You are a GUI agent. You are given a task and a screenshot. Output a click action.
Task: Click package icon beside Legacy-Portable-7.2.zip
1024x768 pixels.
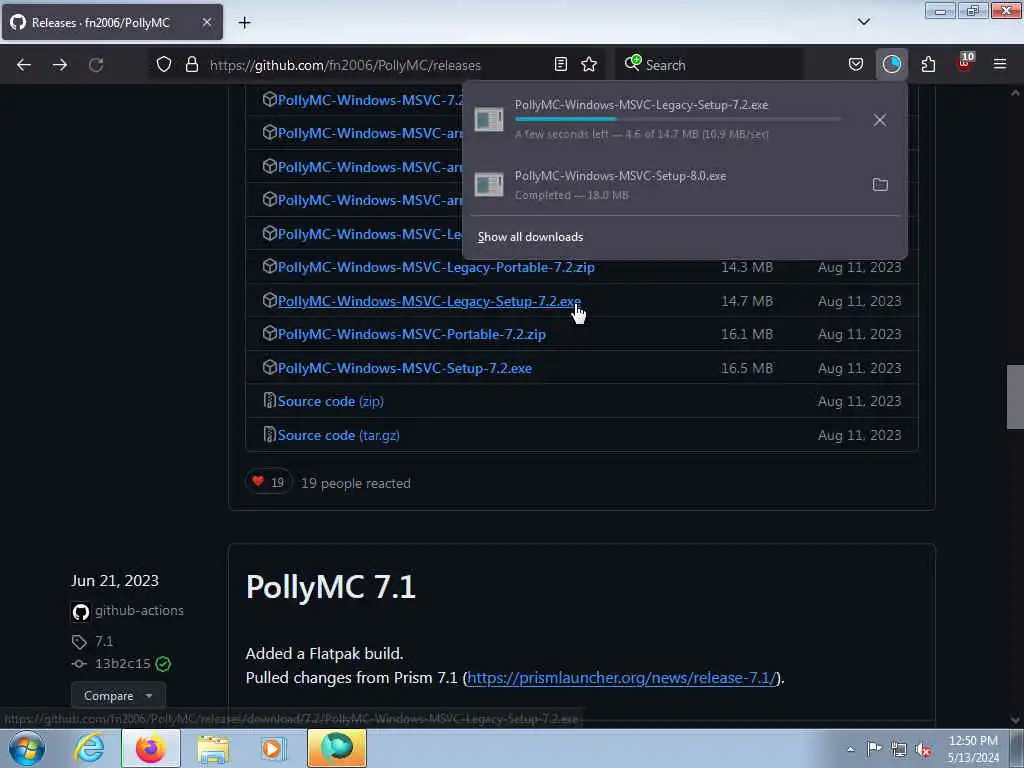pos(269,266)
